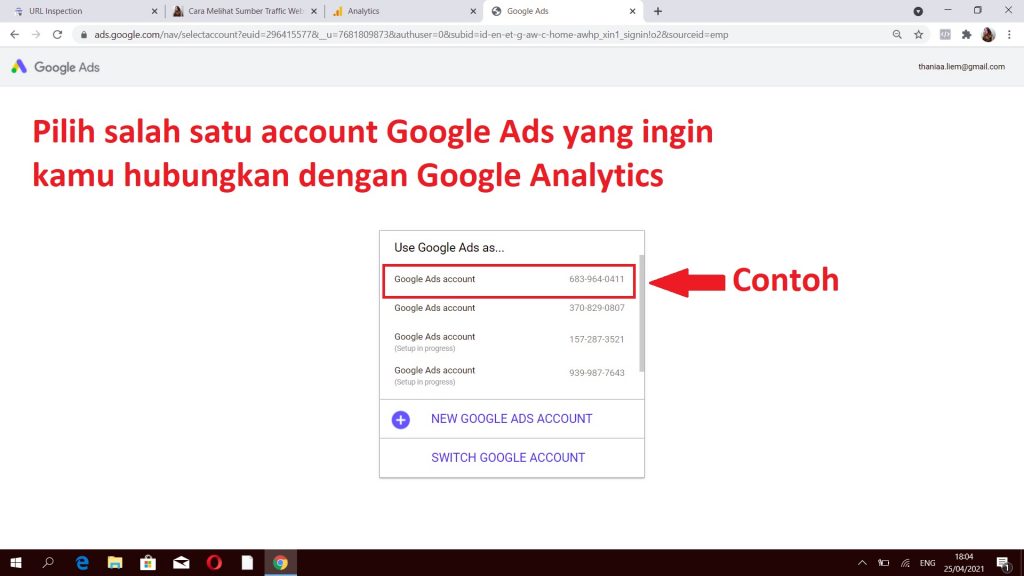Open Chrome three-dot menu

pyautogui.click(x=1009, y=35)
